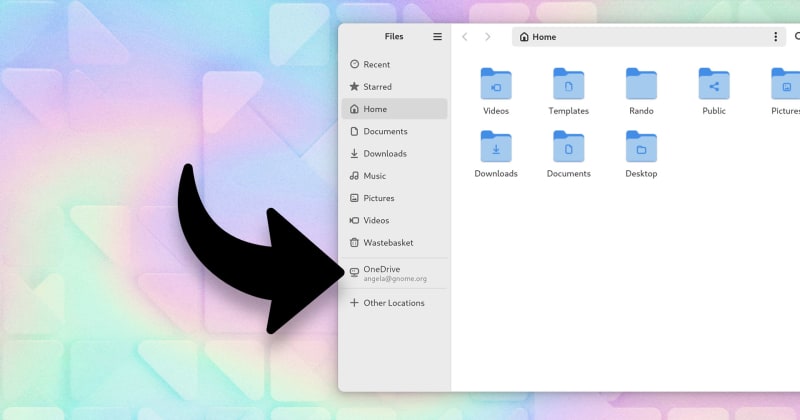
Task: Open the Rando folder
Action: coord(641,84)
